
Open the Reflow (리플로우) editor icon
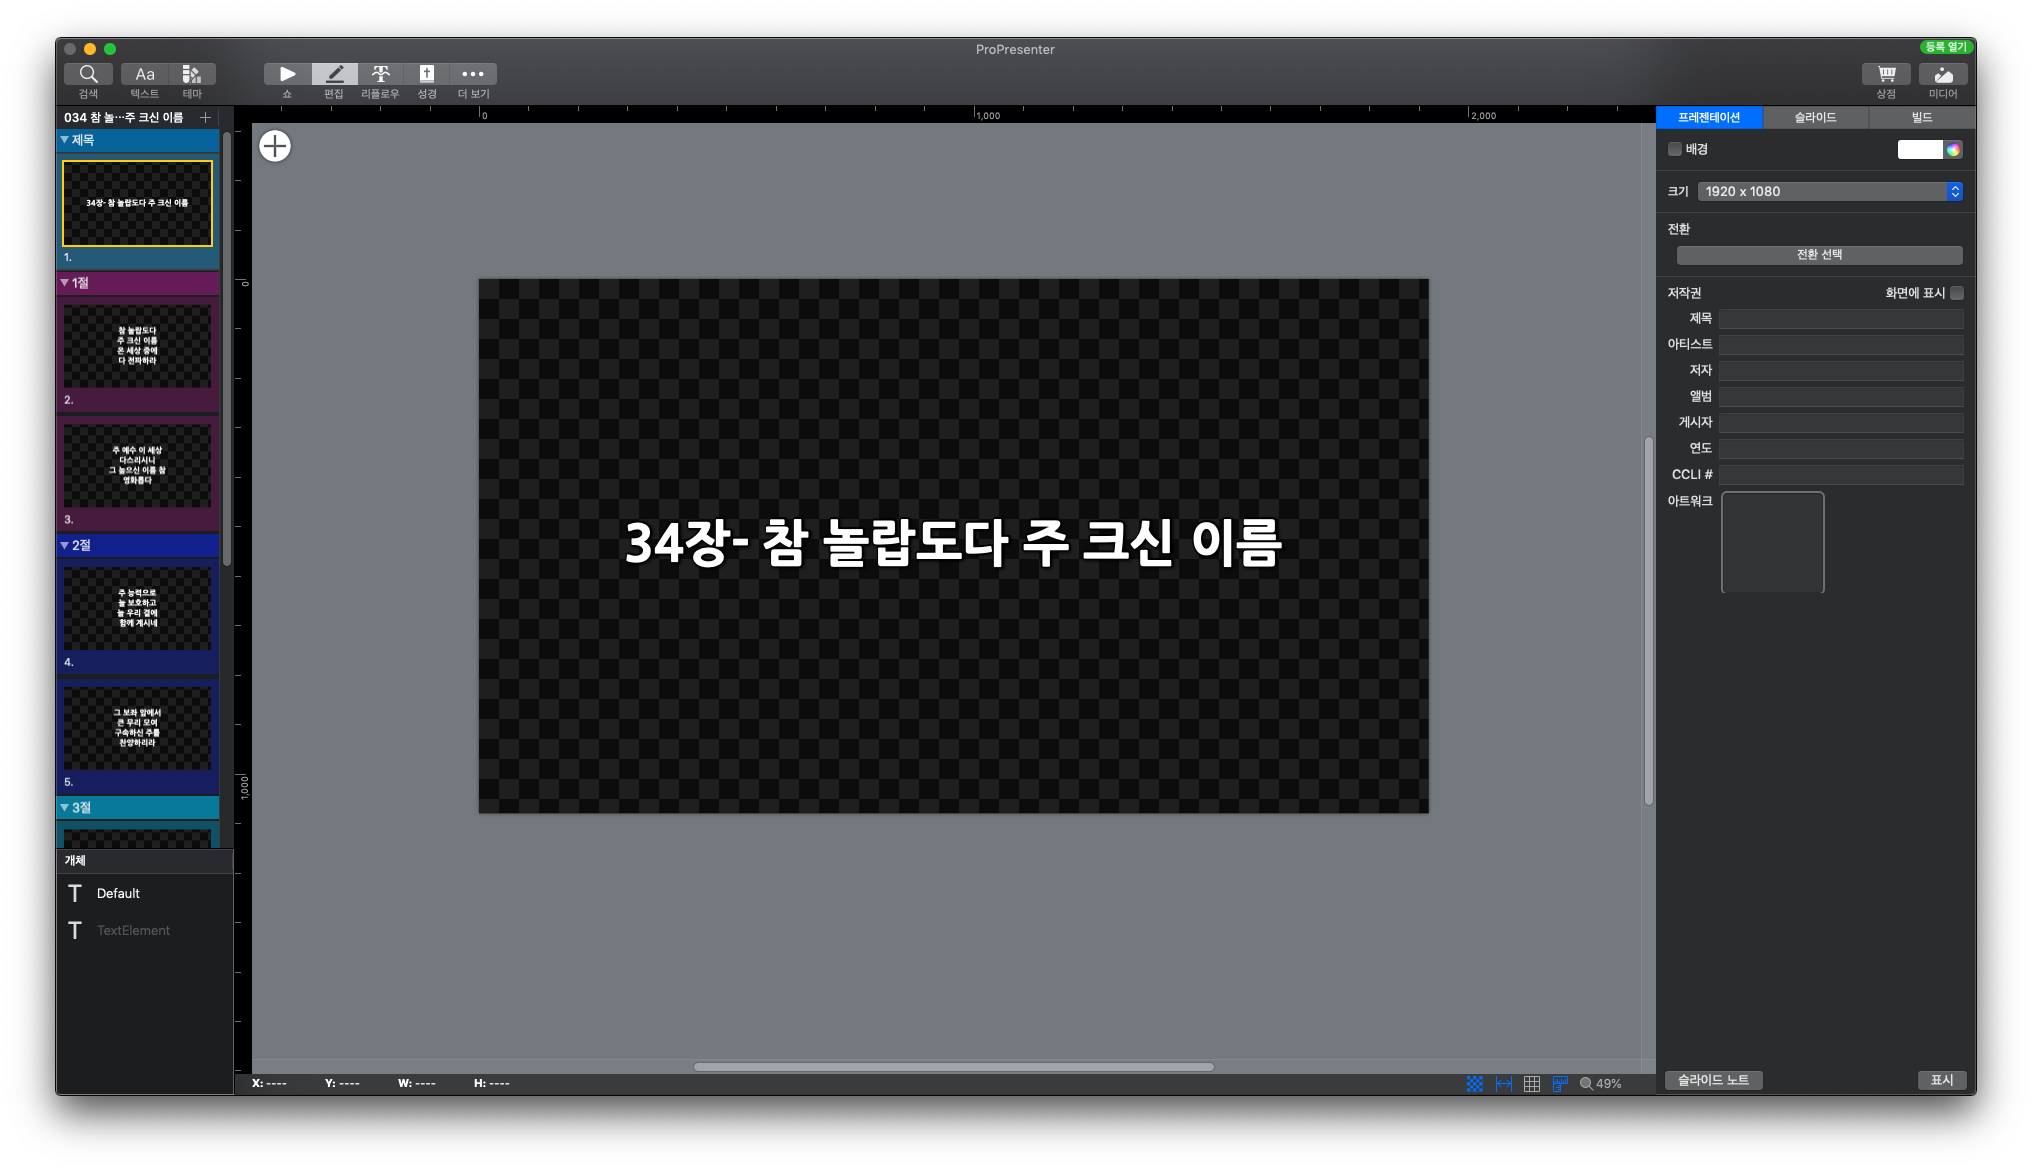[x=380, y=74]
